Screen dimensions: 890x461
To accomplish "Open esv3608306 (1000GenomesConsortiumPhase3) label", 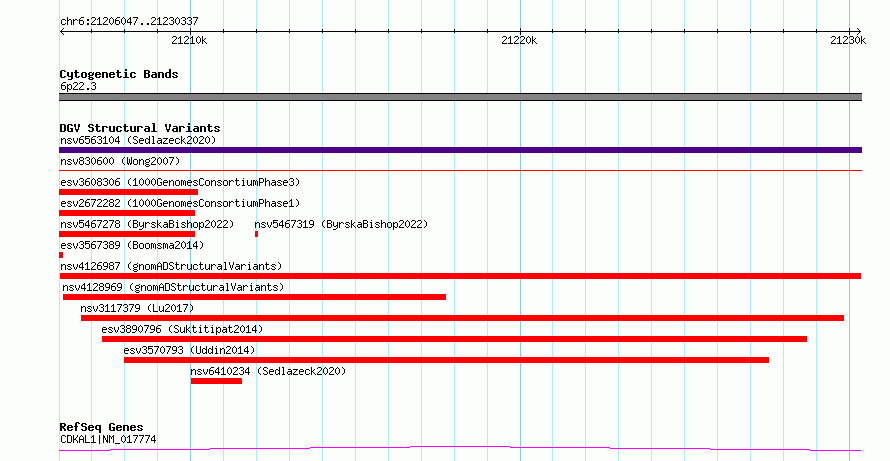I will click(x=180, y=182).
